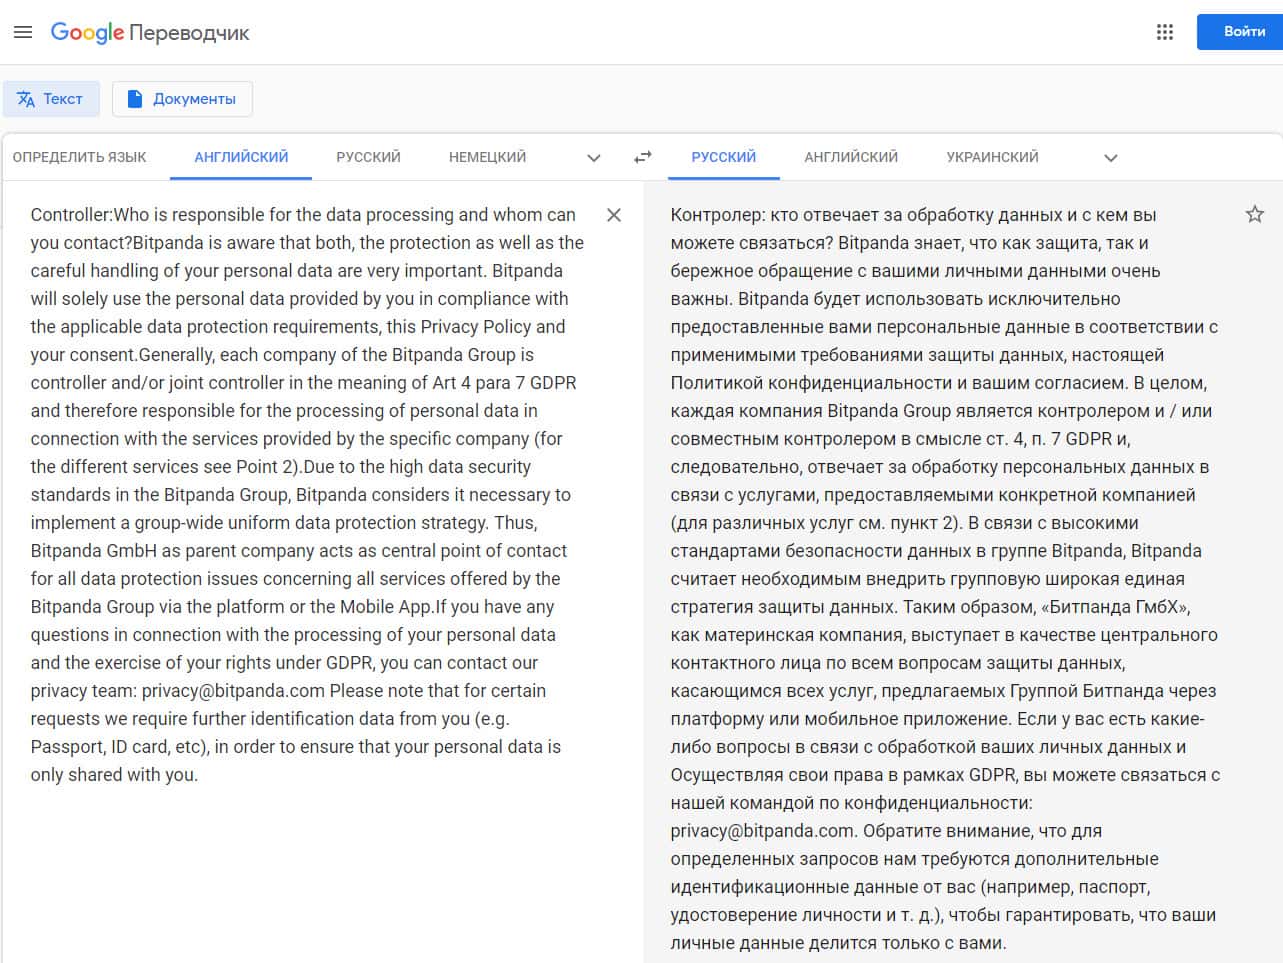Select the Текст translation mode

click(x=51, y=99)
